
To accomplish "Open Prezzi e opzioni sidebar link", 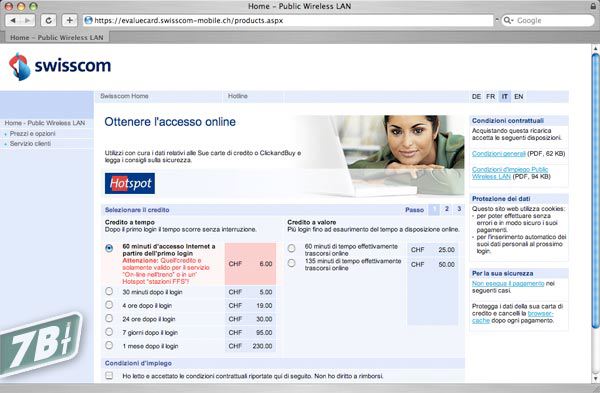I will (33, 134).
